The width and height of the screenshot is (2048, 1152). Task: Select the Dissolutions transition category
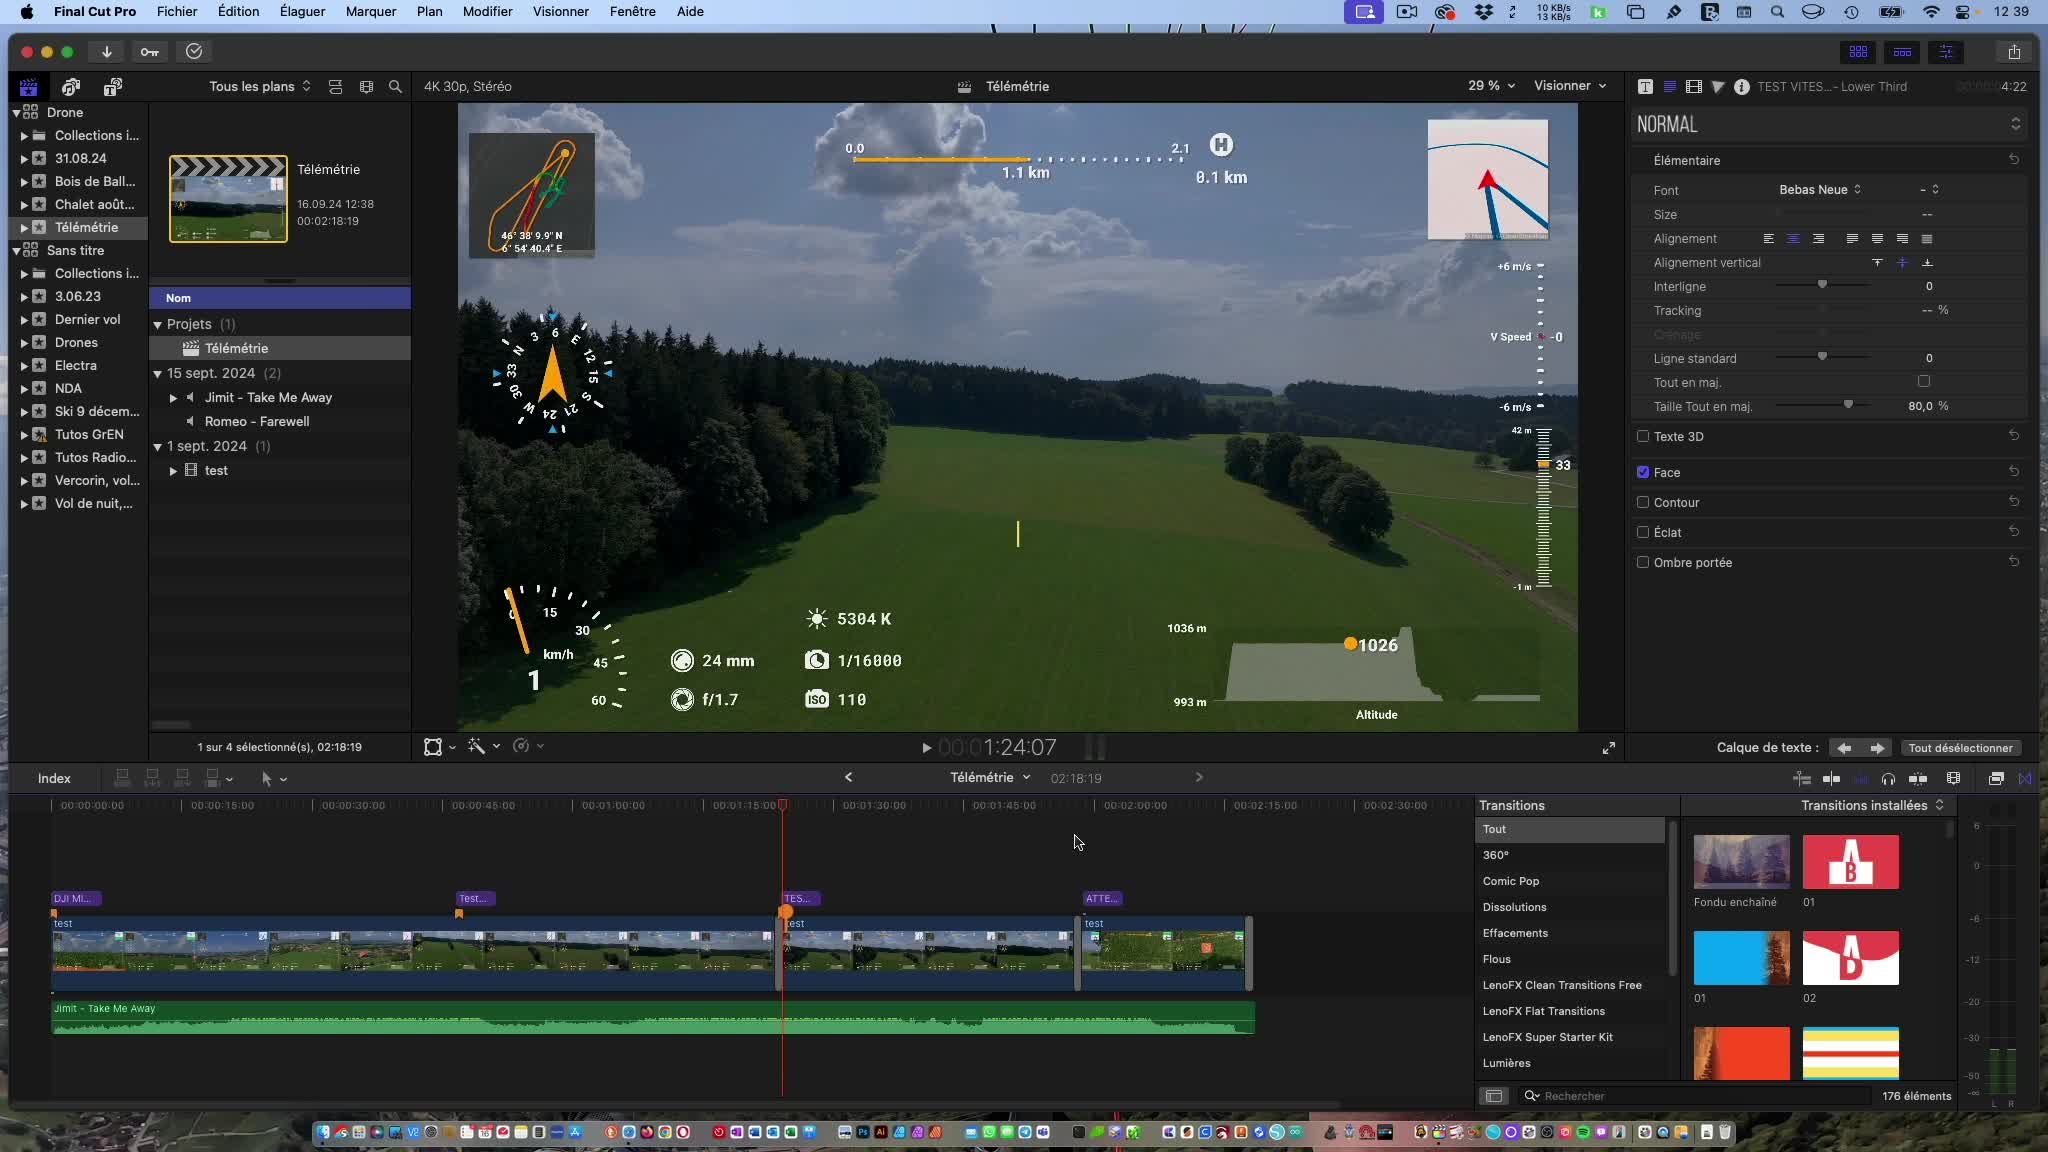click(1514, 907)
